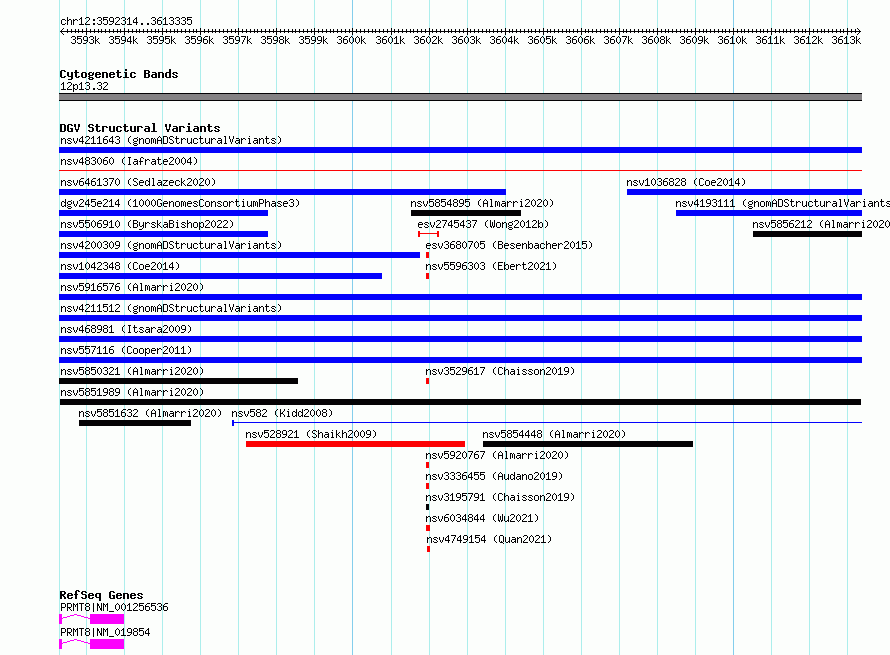Select blue bar under nsv1036828
Screen dimensions: 890x655
tap(744, 192)
